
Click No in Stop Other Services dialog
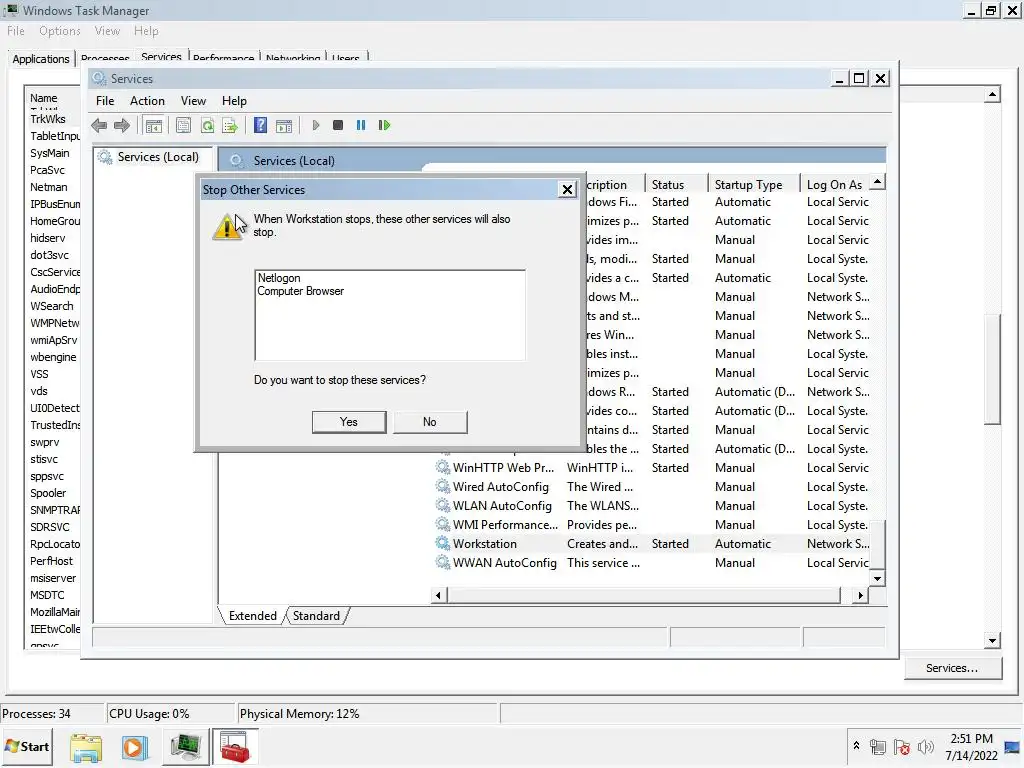coord(430,422)
